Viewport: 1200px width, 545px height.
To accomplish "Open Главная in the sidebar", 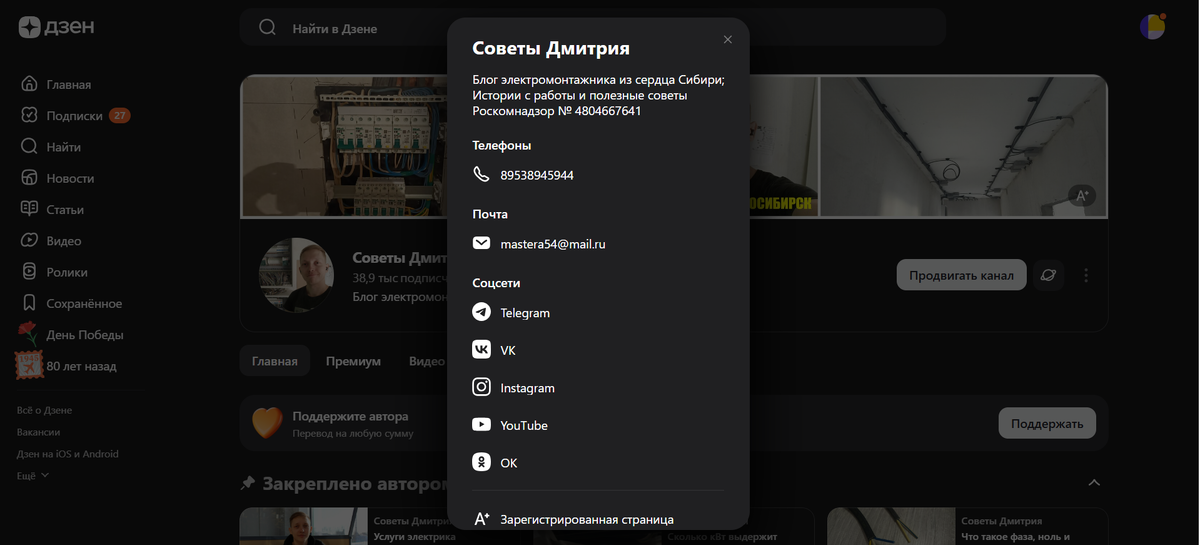I will 69,85.
